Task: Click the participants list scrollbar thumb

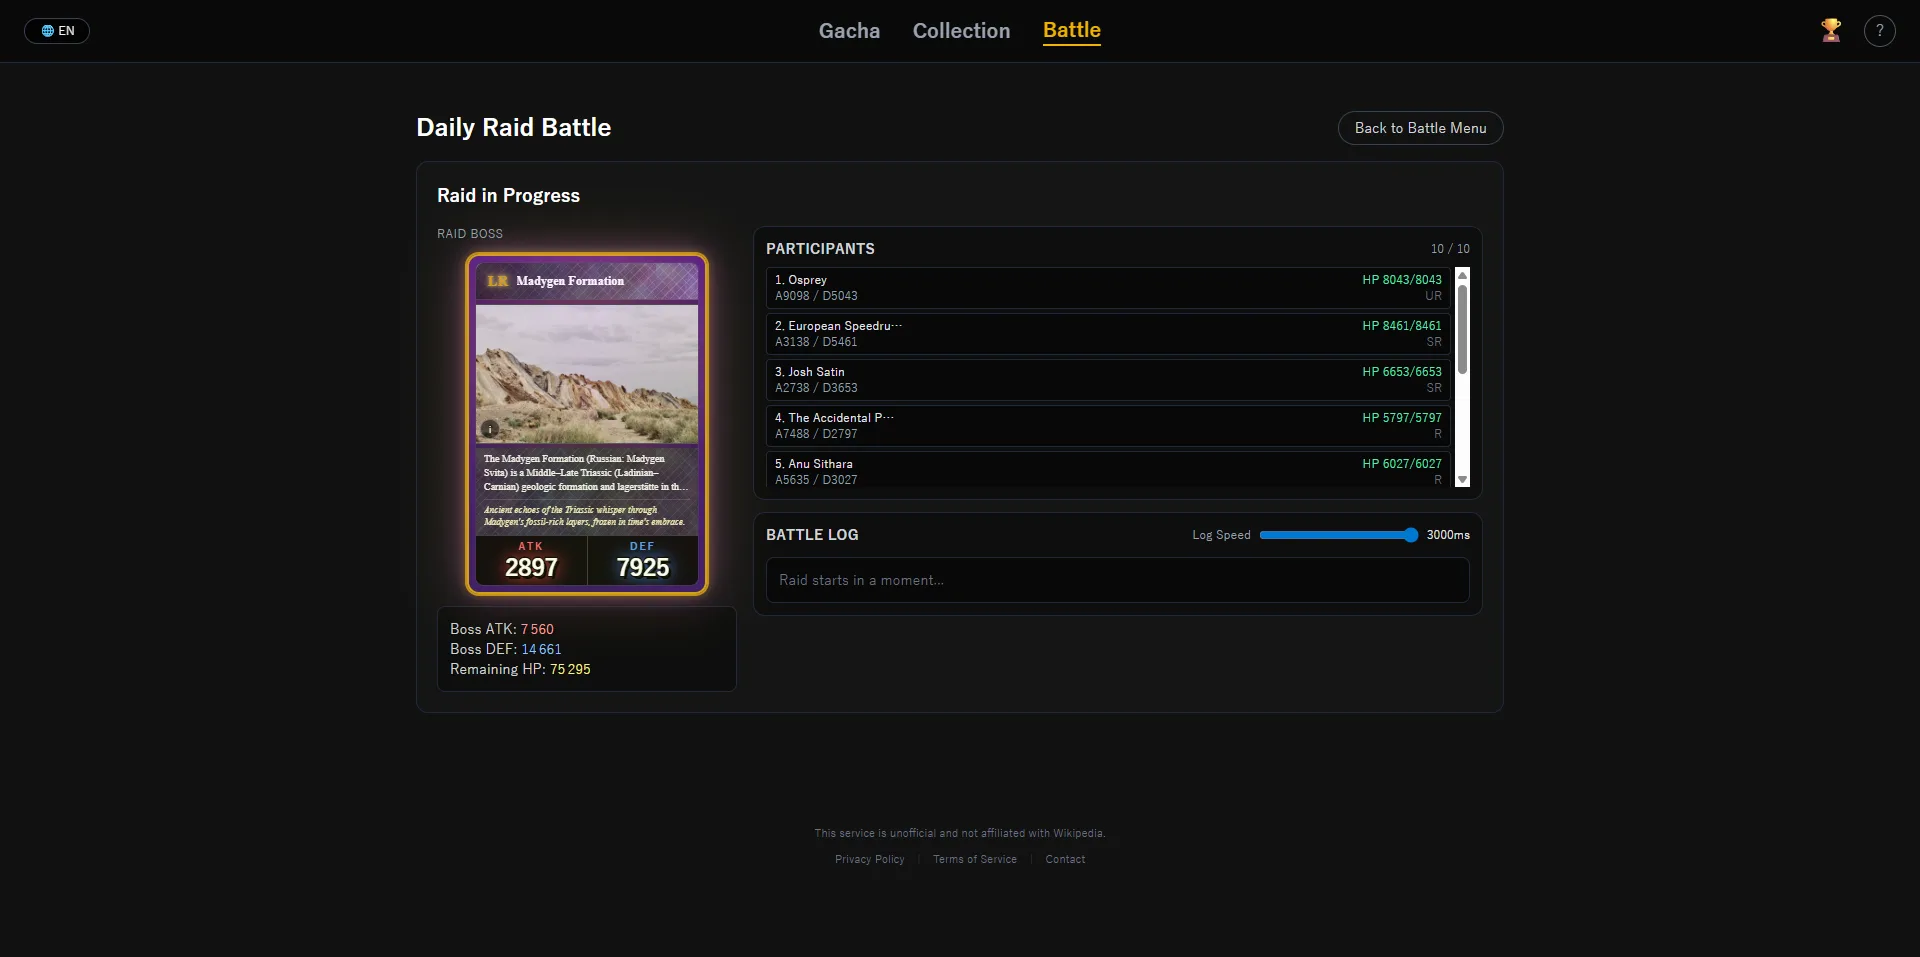Action: [1462, 330]
